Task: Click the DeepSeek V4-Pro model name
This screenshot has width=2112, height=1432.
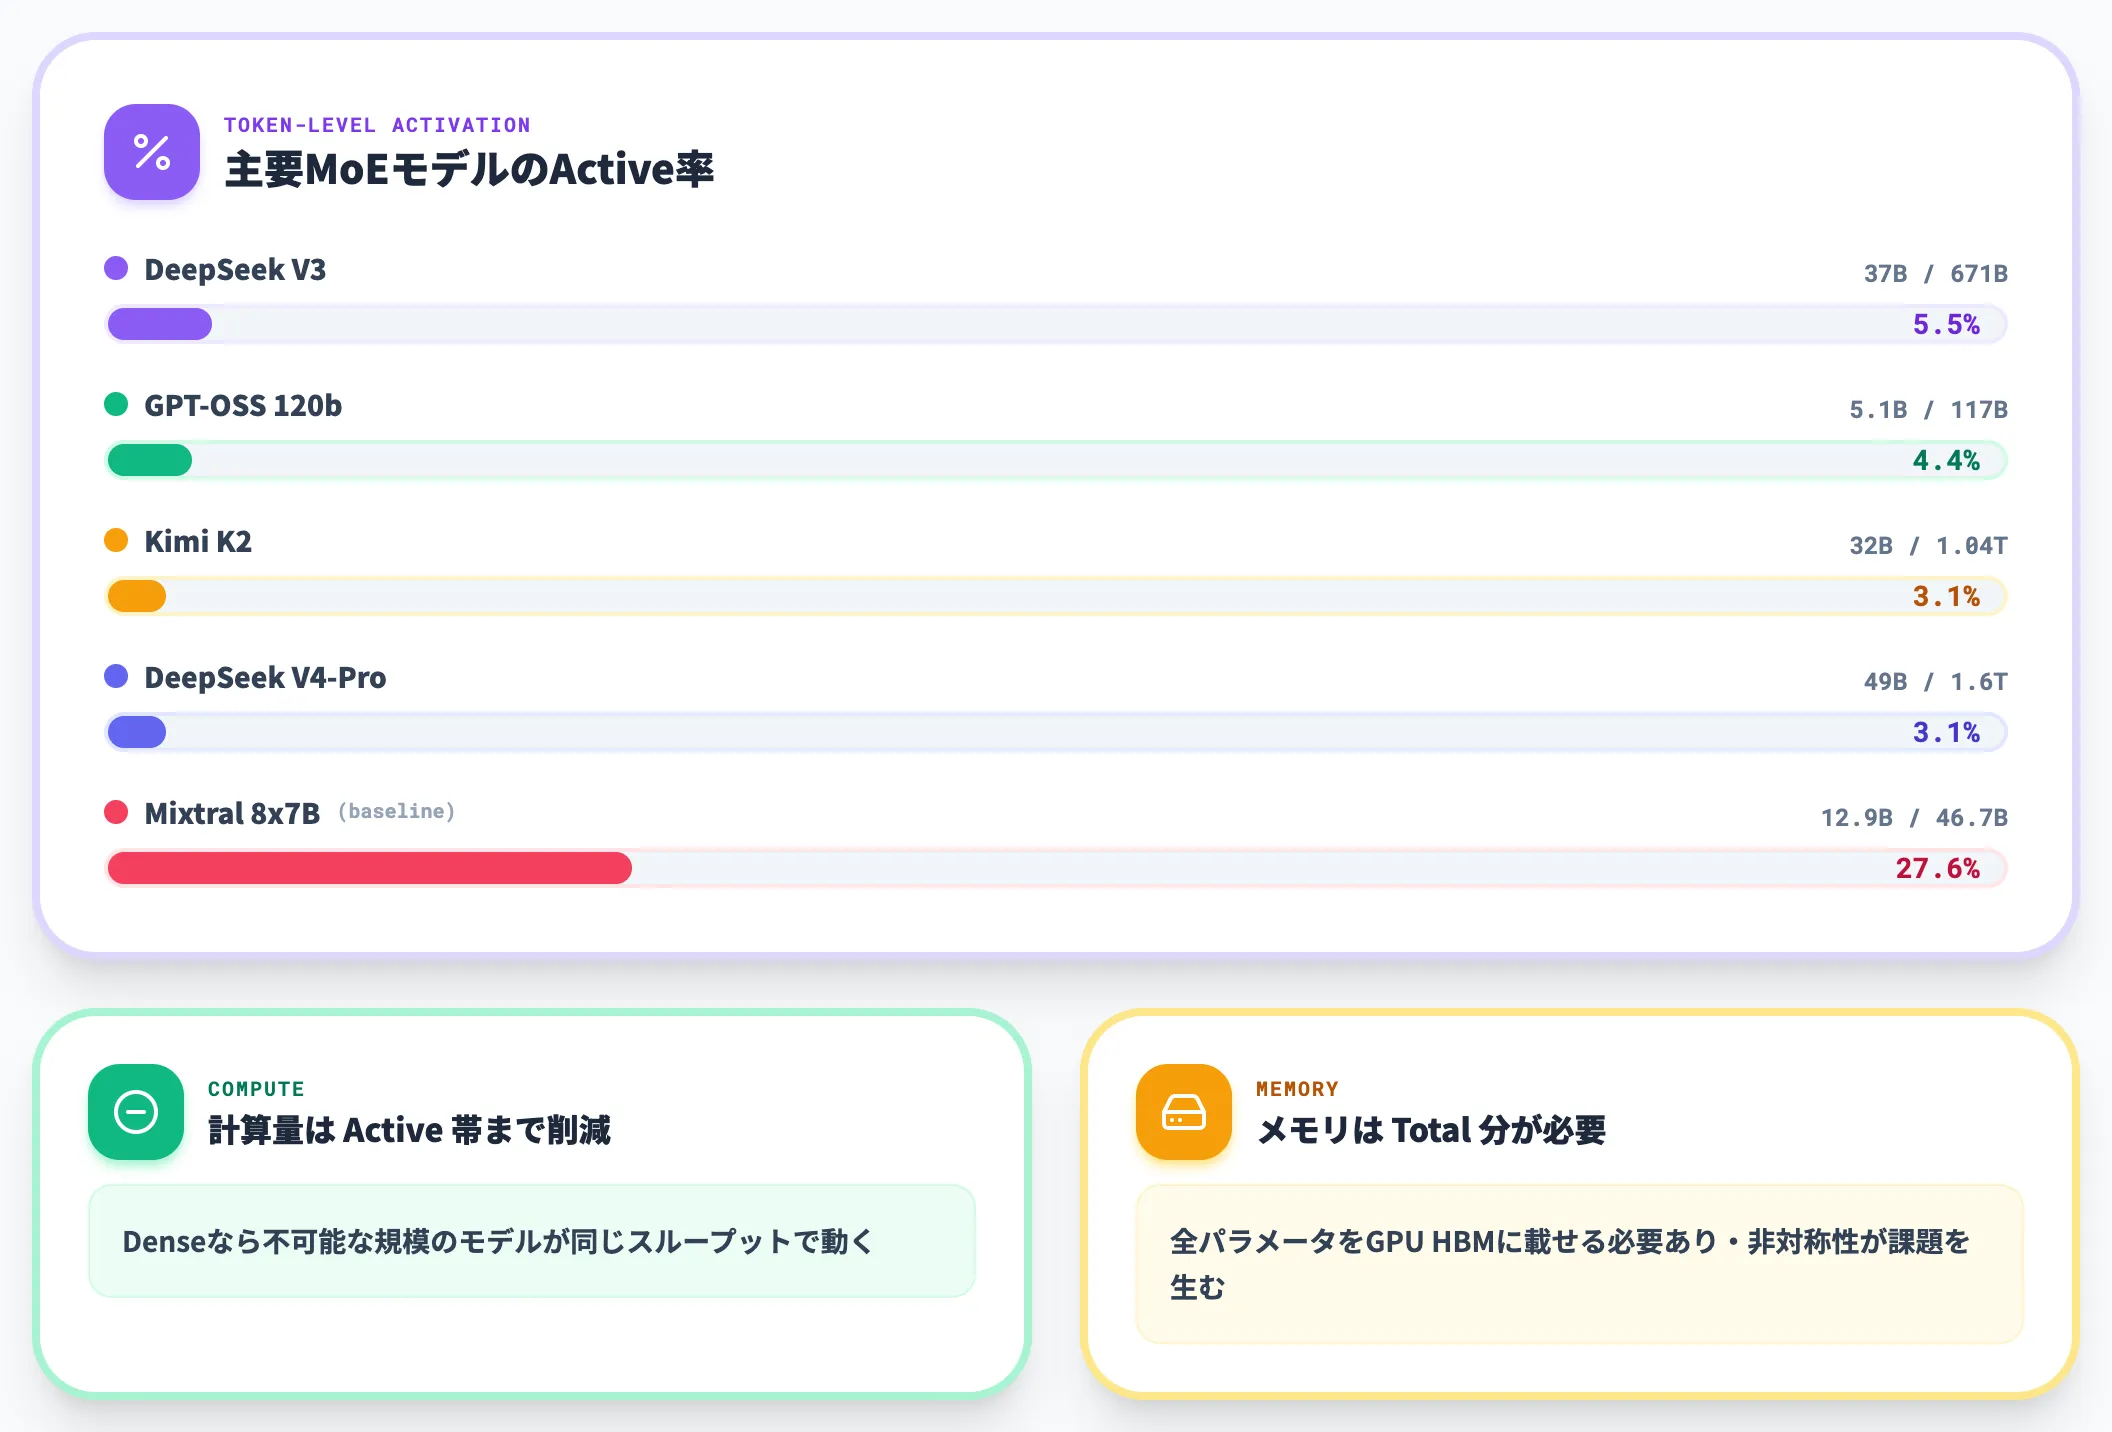Action: click(x=265, y=678)
